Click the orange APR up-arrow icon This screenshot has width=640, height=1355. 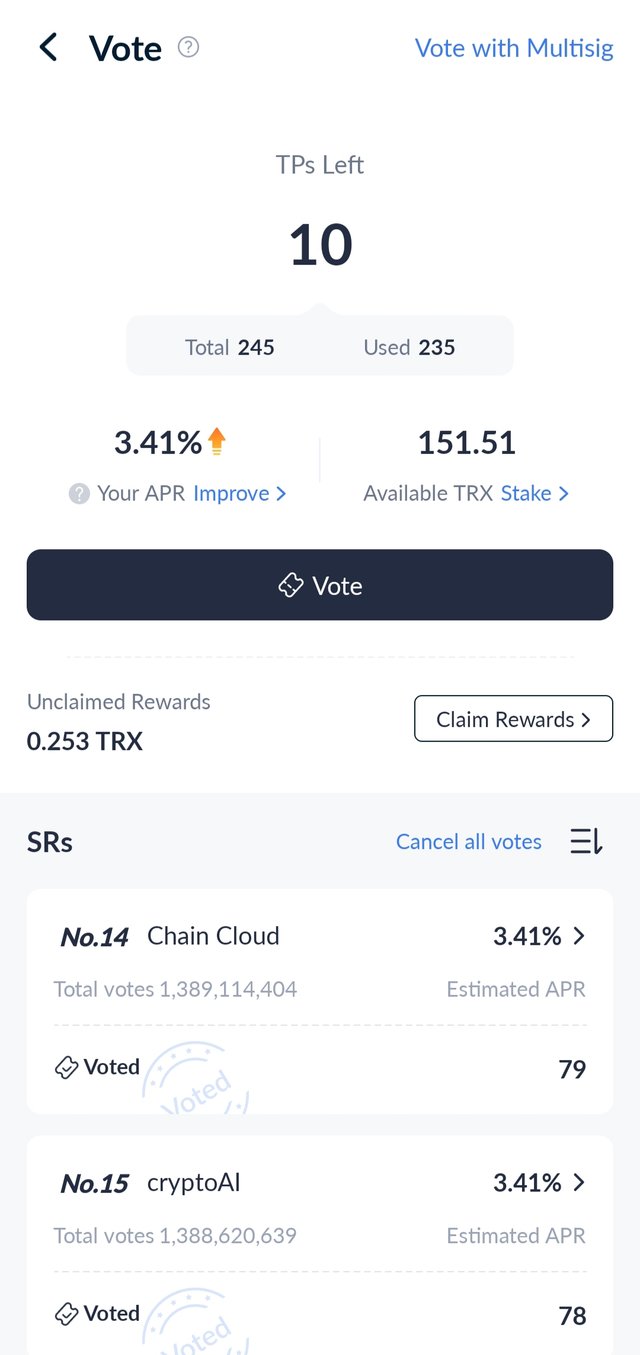point(217,442)
